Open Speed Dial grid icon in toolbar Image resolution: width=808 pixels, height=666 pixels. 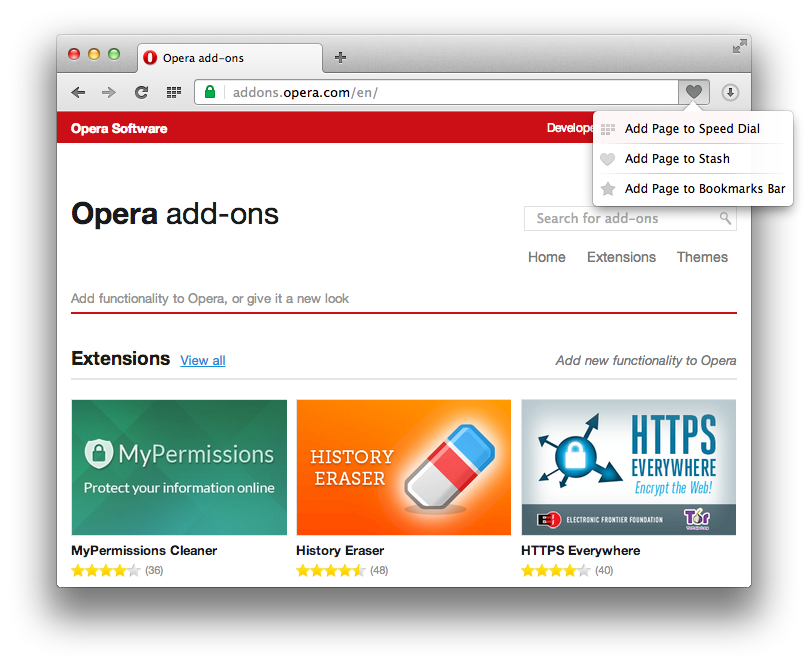(x=173, y=92)
